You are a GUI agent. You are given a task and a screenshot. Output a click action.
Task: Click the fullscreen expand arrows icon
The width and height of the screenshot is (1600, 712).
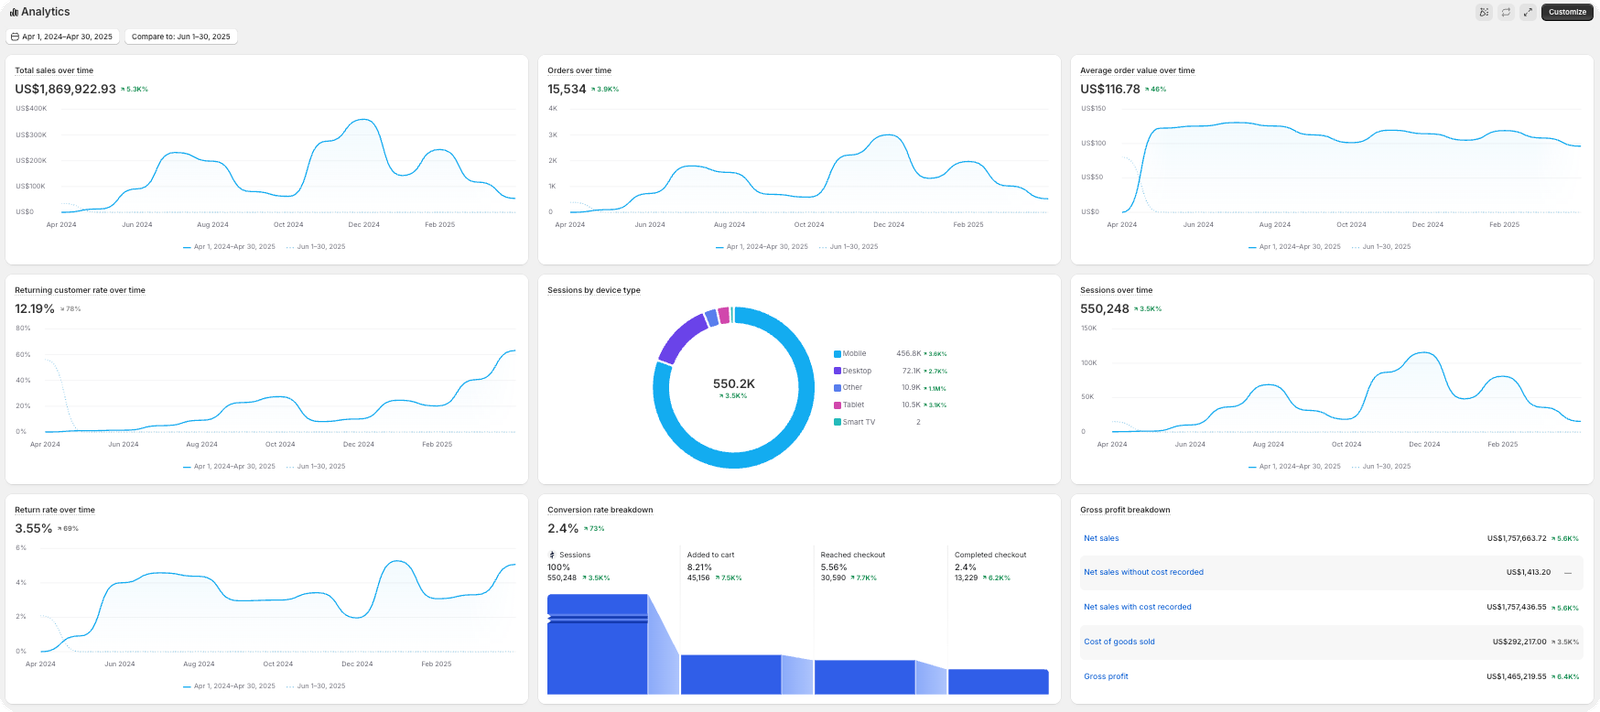[1527, 12]
